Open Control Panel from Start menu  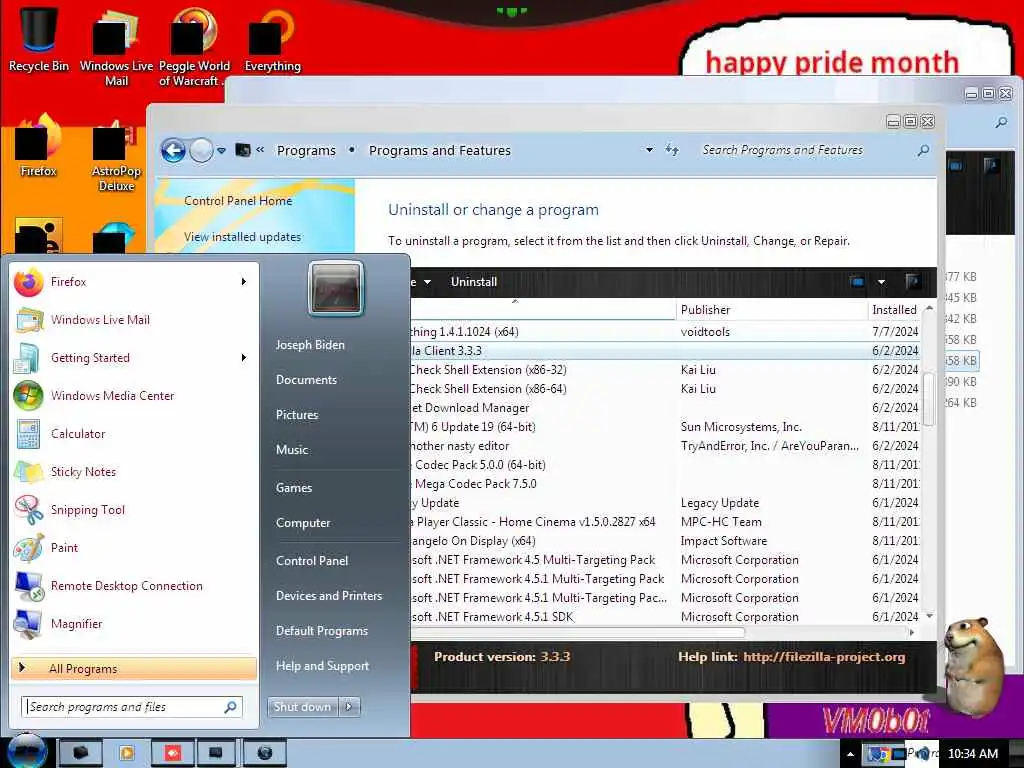click(312, 561)
